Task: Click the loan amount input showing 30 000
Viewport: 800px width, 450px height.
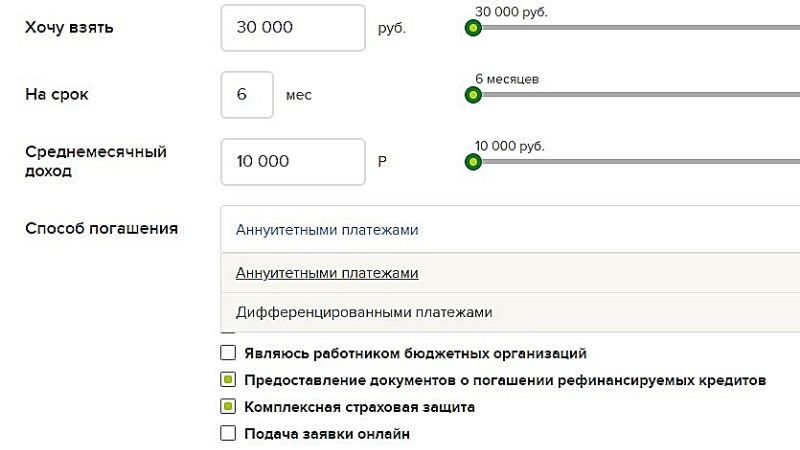Action: (x=293, y=28)
